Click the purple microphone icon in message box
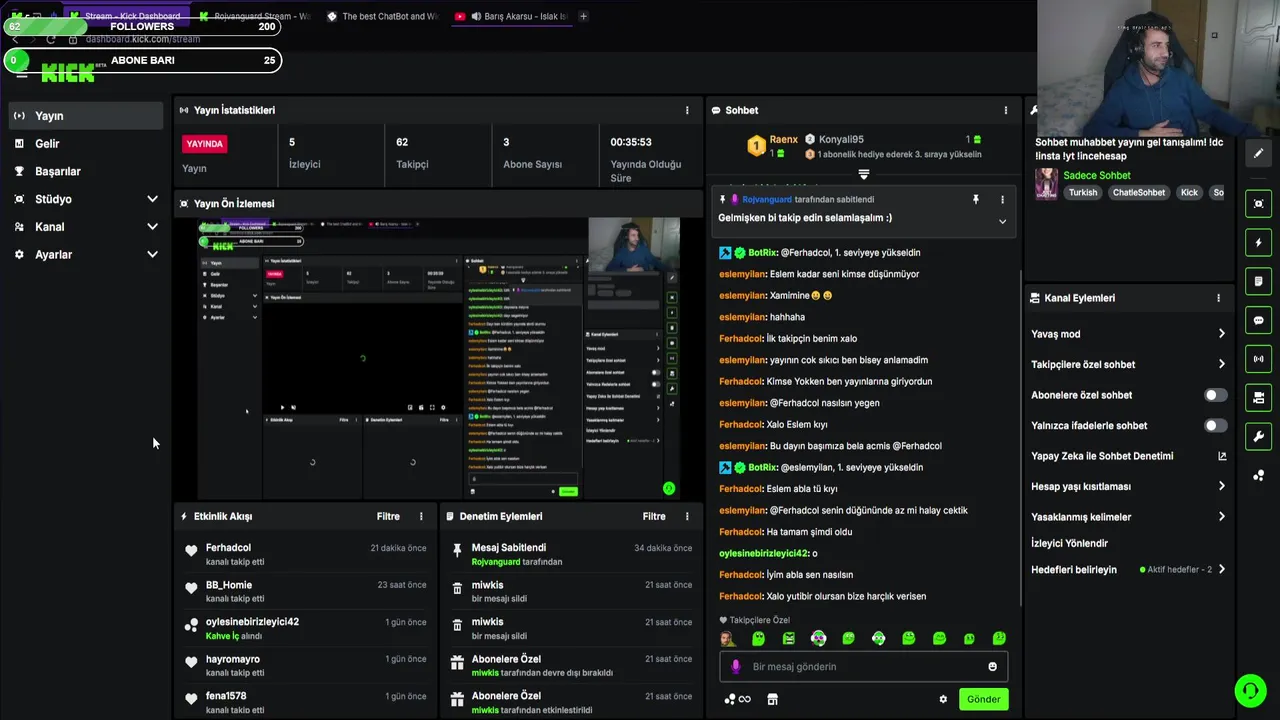The width and height of the screenshot is (1280, 720). pyautogui.click(x=736, y=667)
